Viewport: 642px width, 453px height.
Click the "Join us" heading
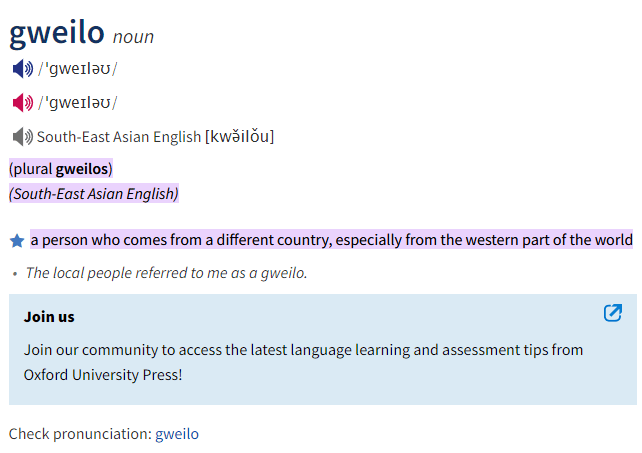pos(49,317)
